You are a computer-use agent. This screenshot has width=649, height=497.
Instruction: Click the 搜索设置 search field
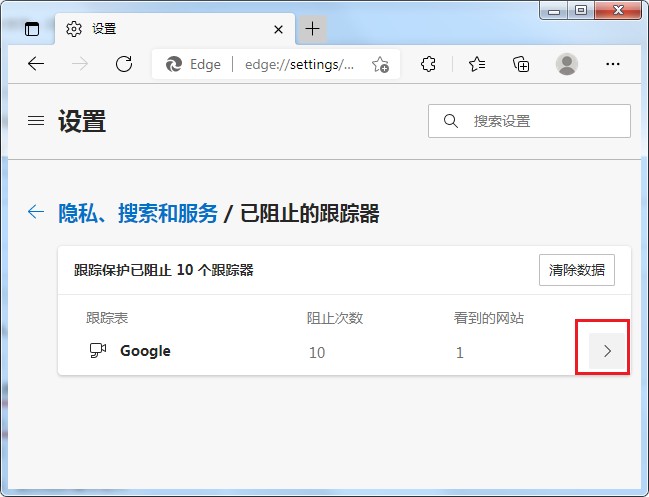(529, 121)
